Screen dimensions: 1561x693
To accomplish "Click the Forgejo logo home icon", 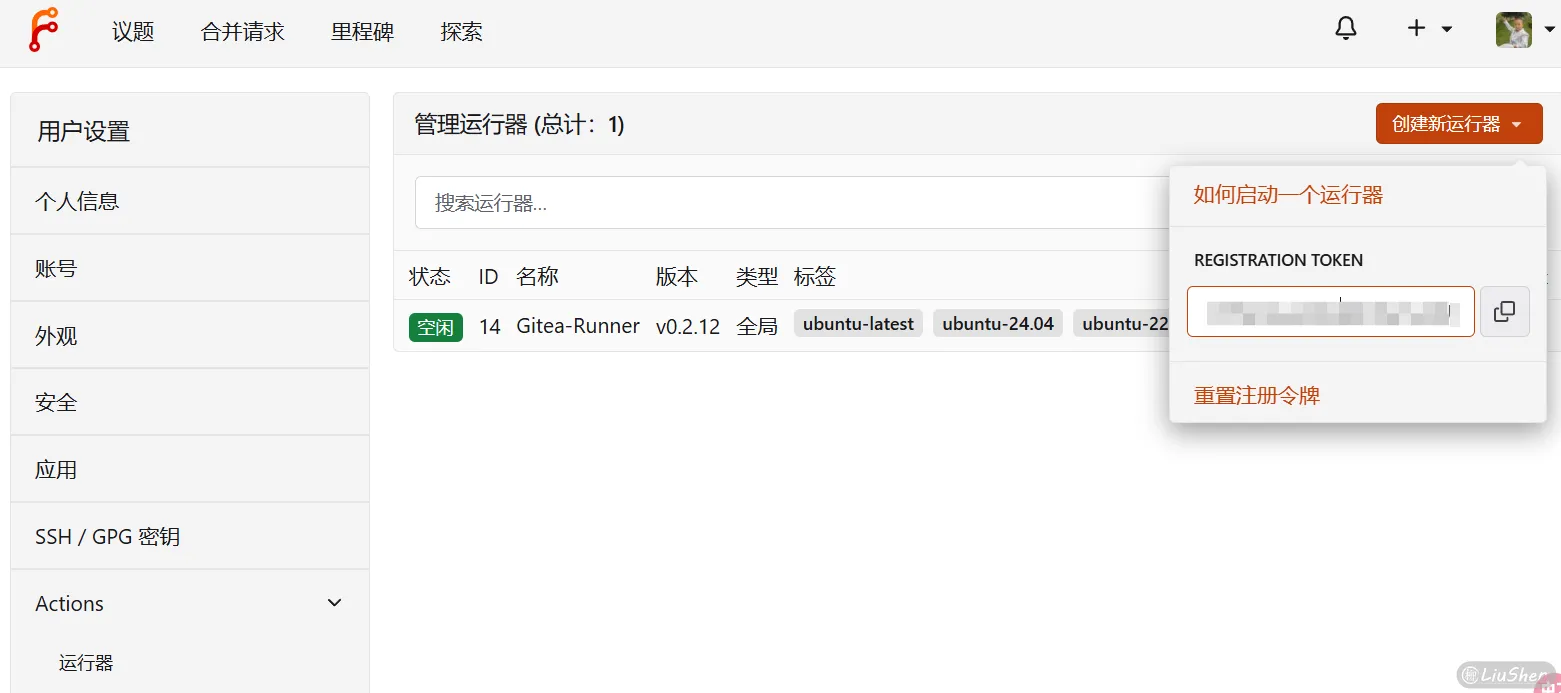I will (43, 30).
